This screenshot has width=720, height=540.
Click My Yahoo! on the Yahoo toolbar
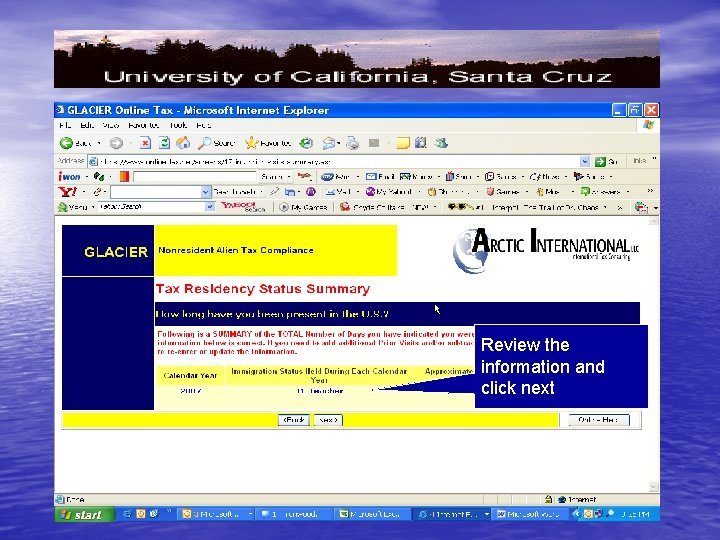(x=388, y=191)
